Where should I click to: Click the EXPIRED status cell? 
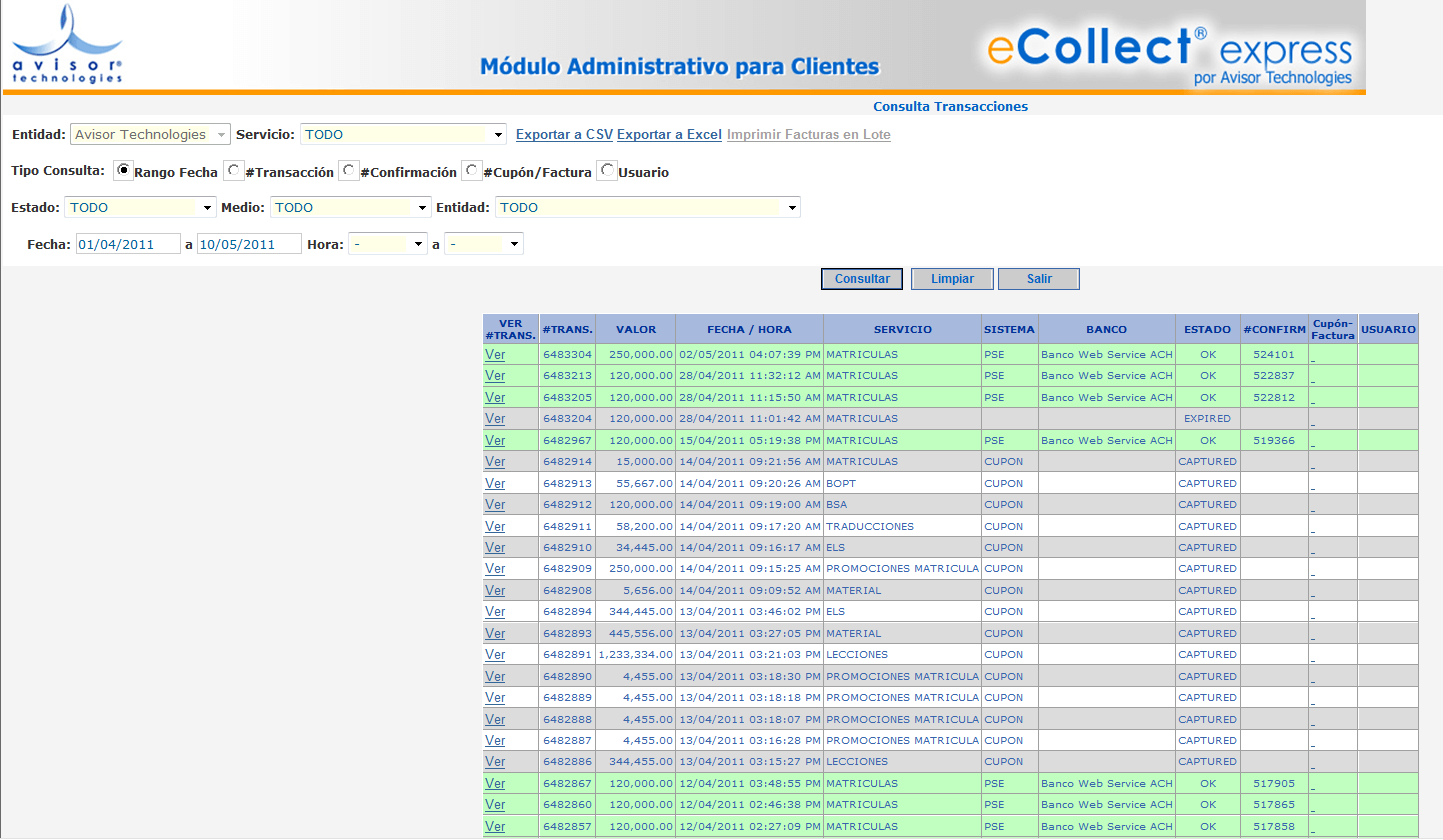(x=1207, y=419)
